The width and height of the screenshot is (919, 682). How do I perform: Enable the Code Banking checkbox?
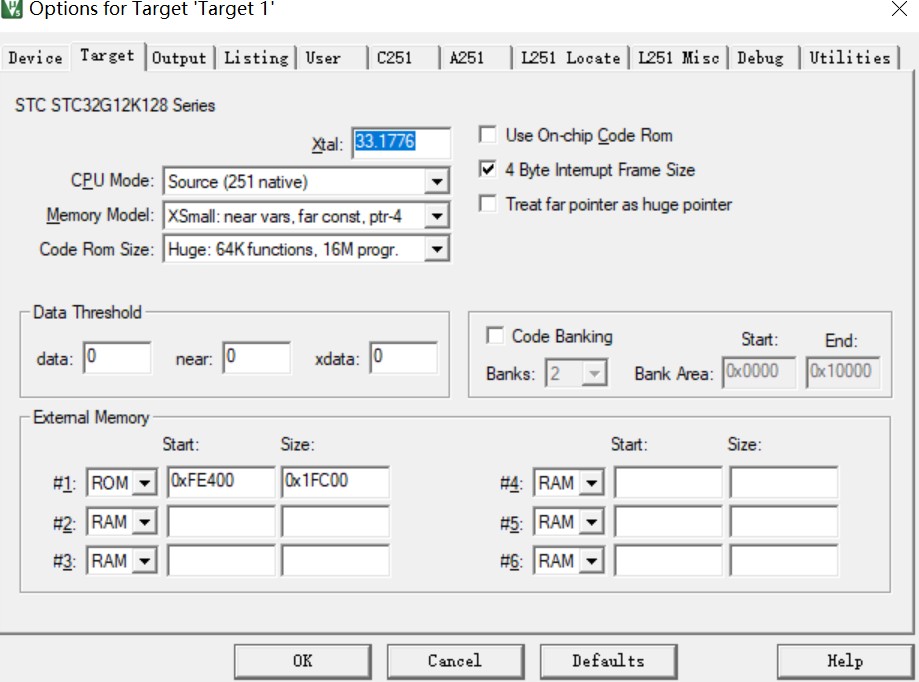click(494, 336)
